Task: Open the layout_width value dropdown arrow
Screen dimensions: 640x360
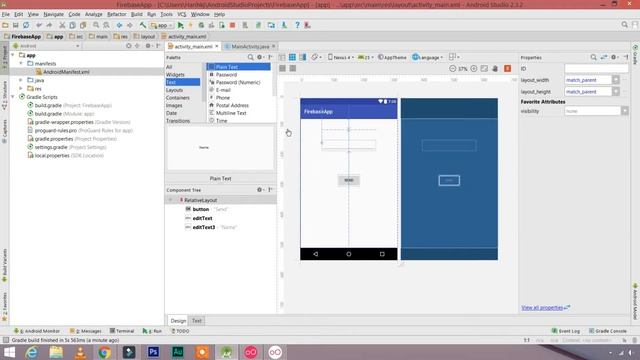Action: click(616, 80)
